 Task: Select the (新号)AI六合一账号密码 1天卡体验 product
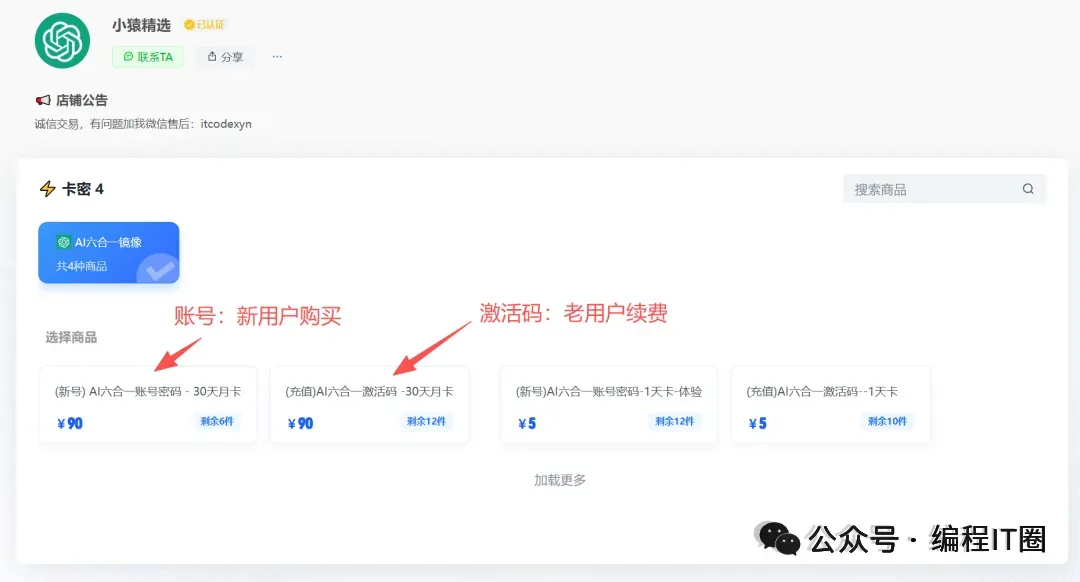(609, 405)
